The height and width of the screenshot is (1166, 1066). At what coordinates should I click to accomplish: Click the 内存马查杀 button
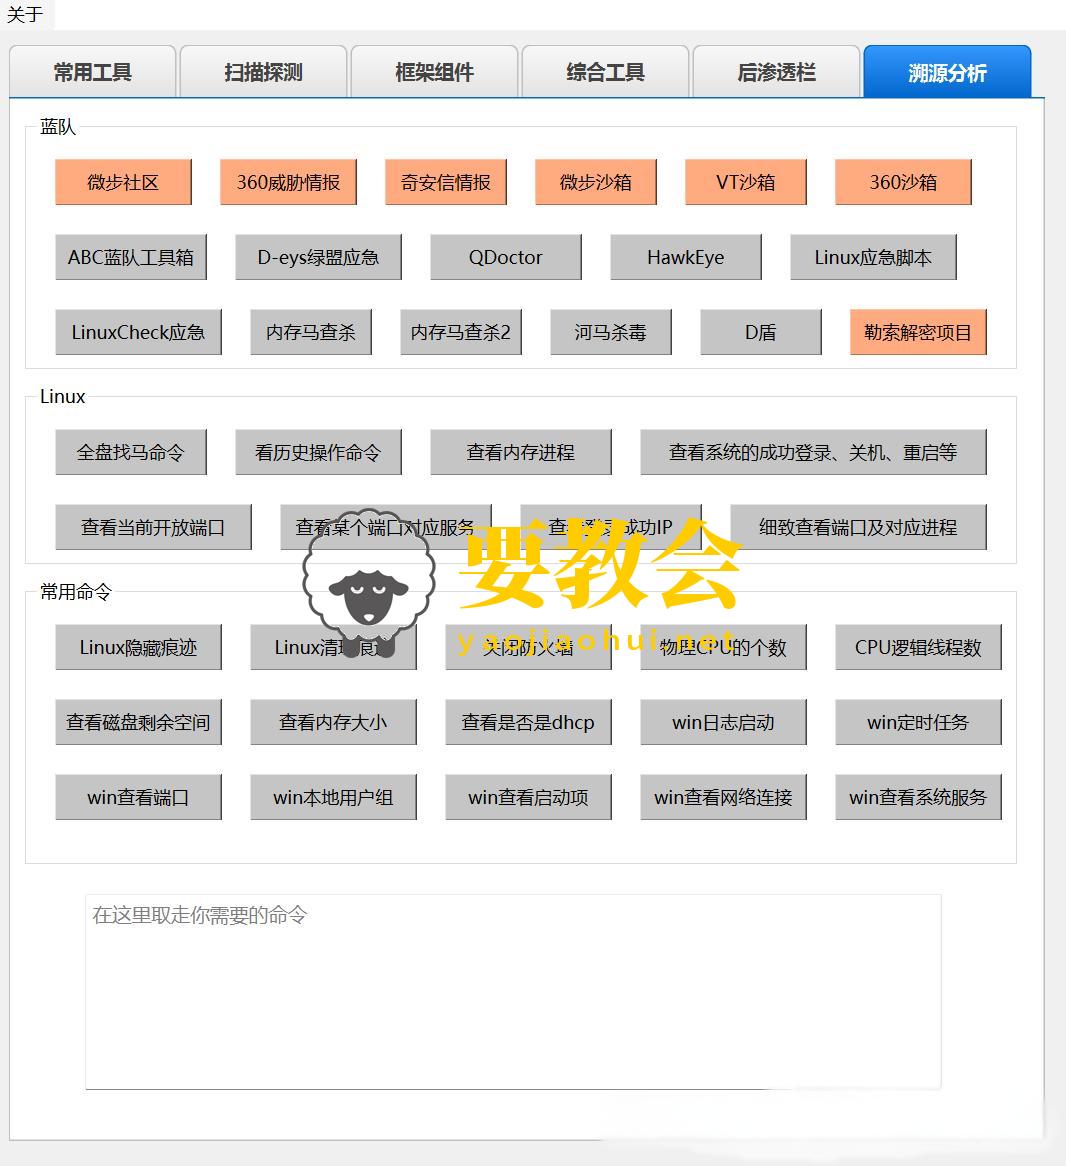(311, 332)
